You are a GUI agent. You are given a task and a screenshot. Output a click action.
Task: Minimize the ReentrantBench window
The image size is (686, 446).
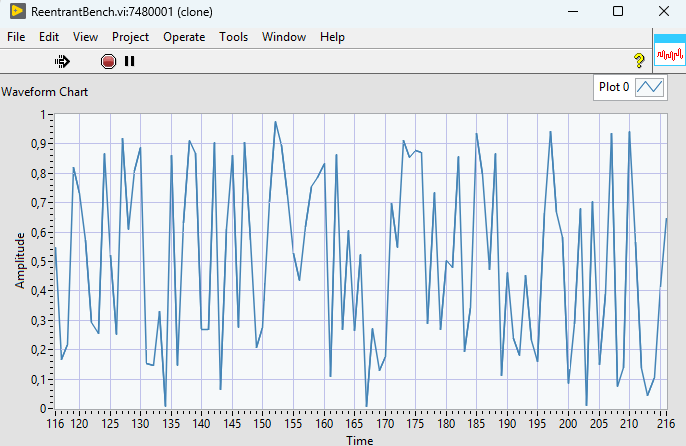click(x=573, y=11)
